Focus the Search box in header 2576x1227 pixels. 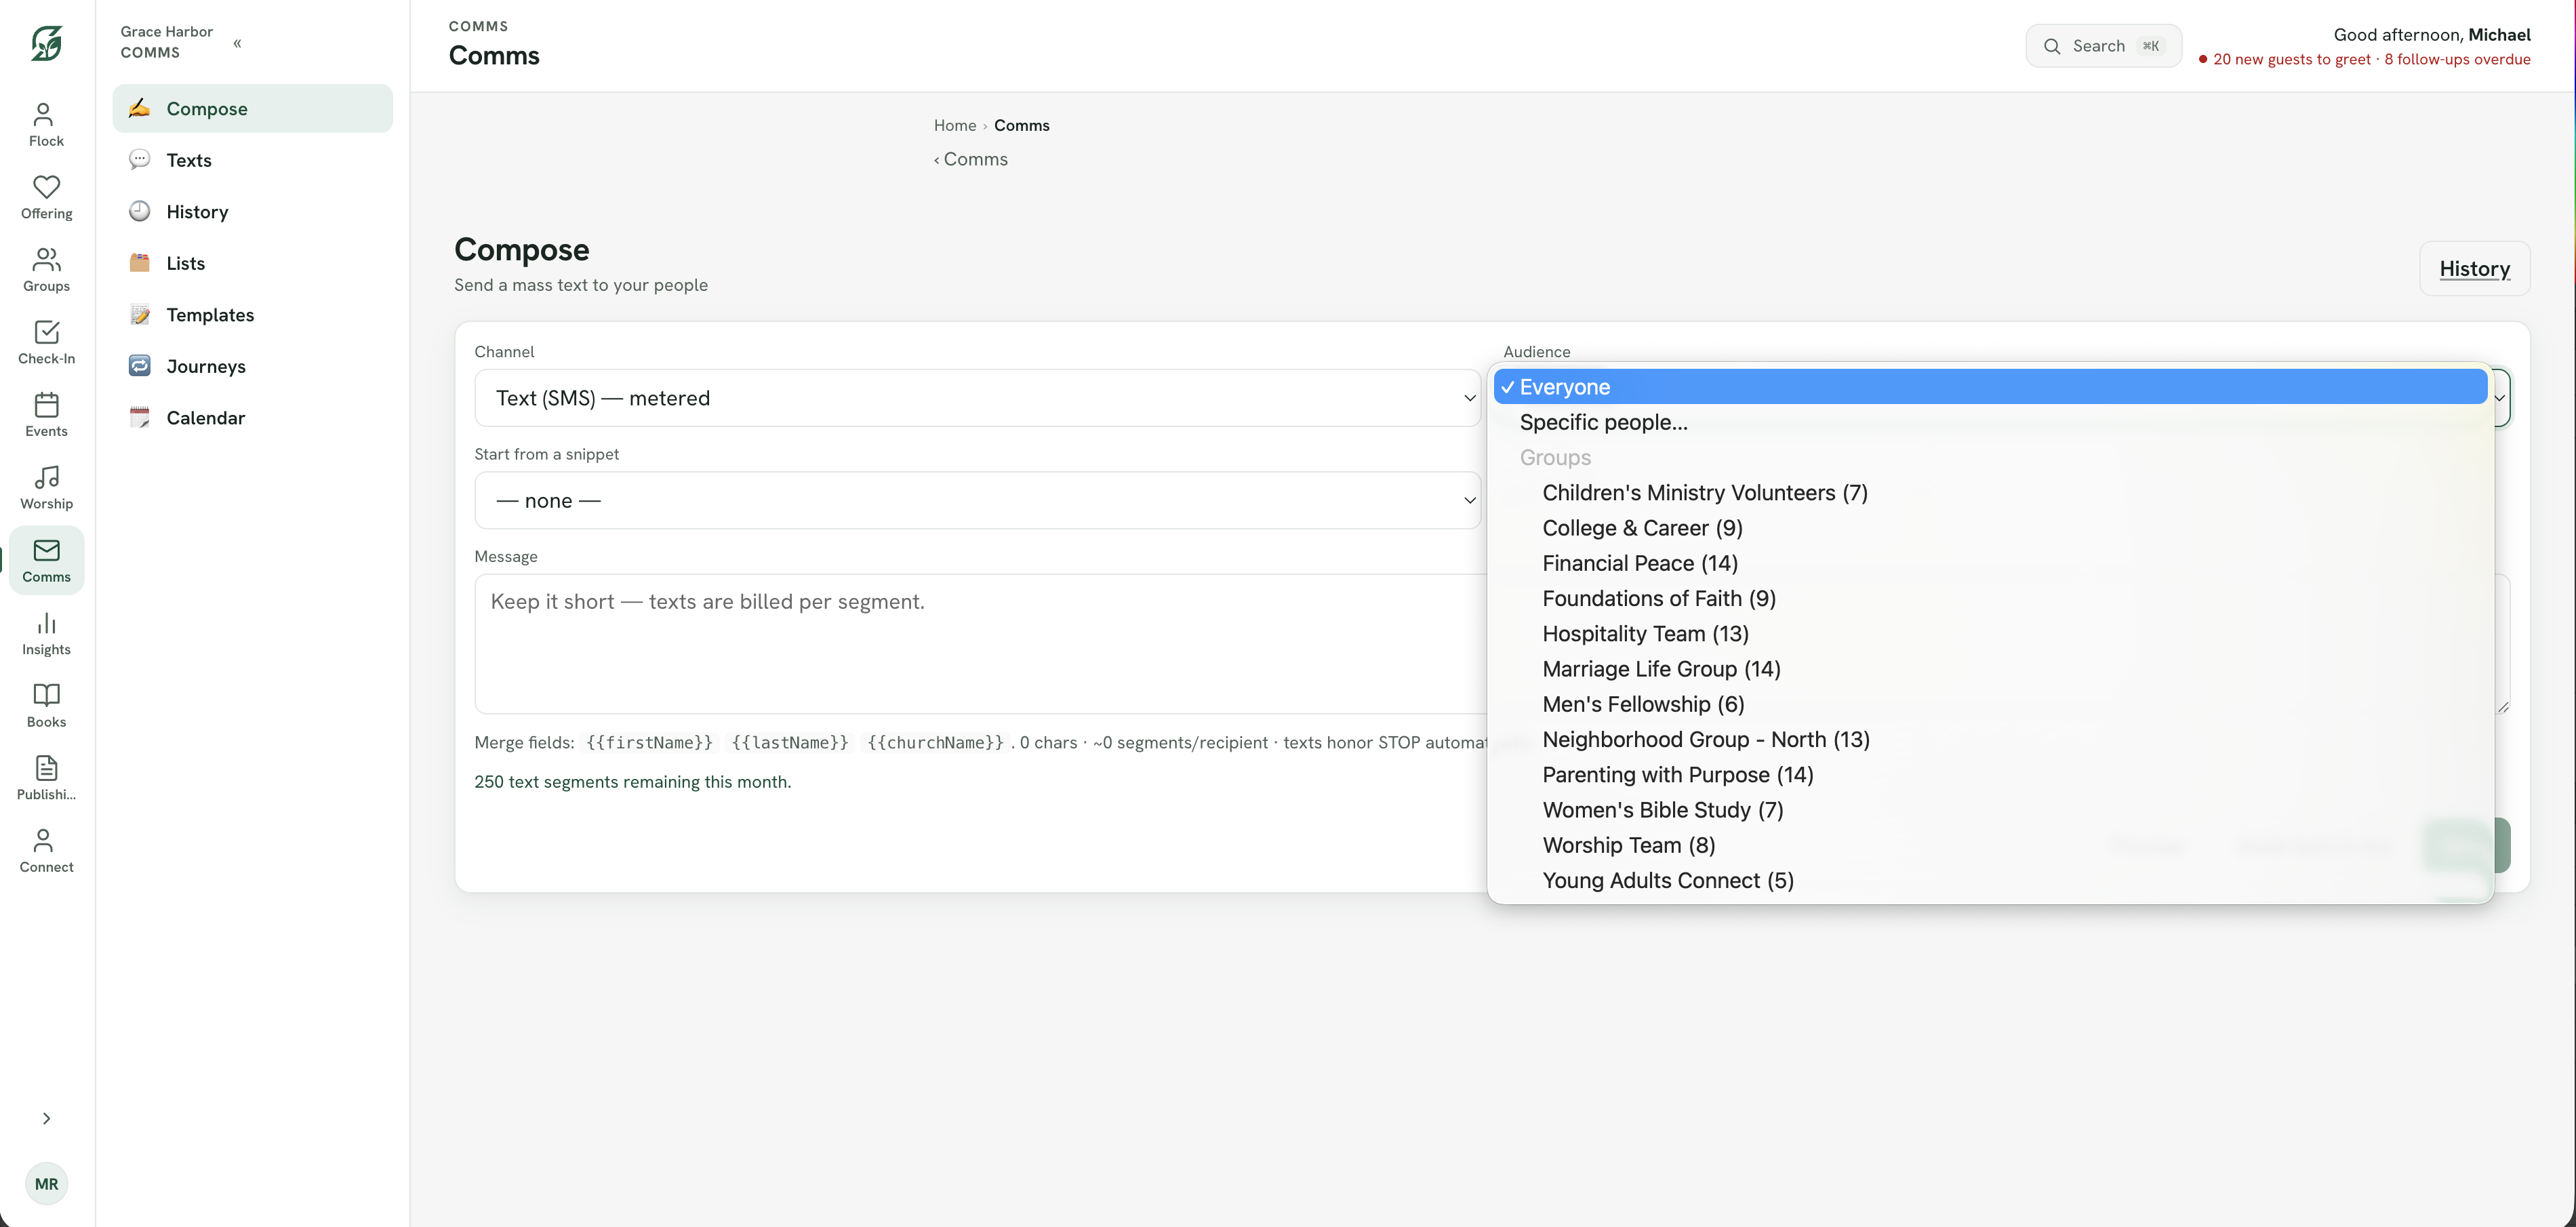tap(2103, 46)
